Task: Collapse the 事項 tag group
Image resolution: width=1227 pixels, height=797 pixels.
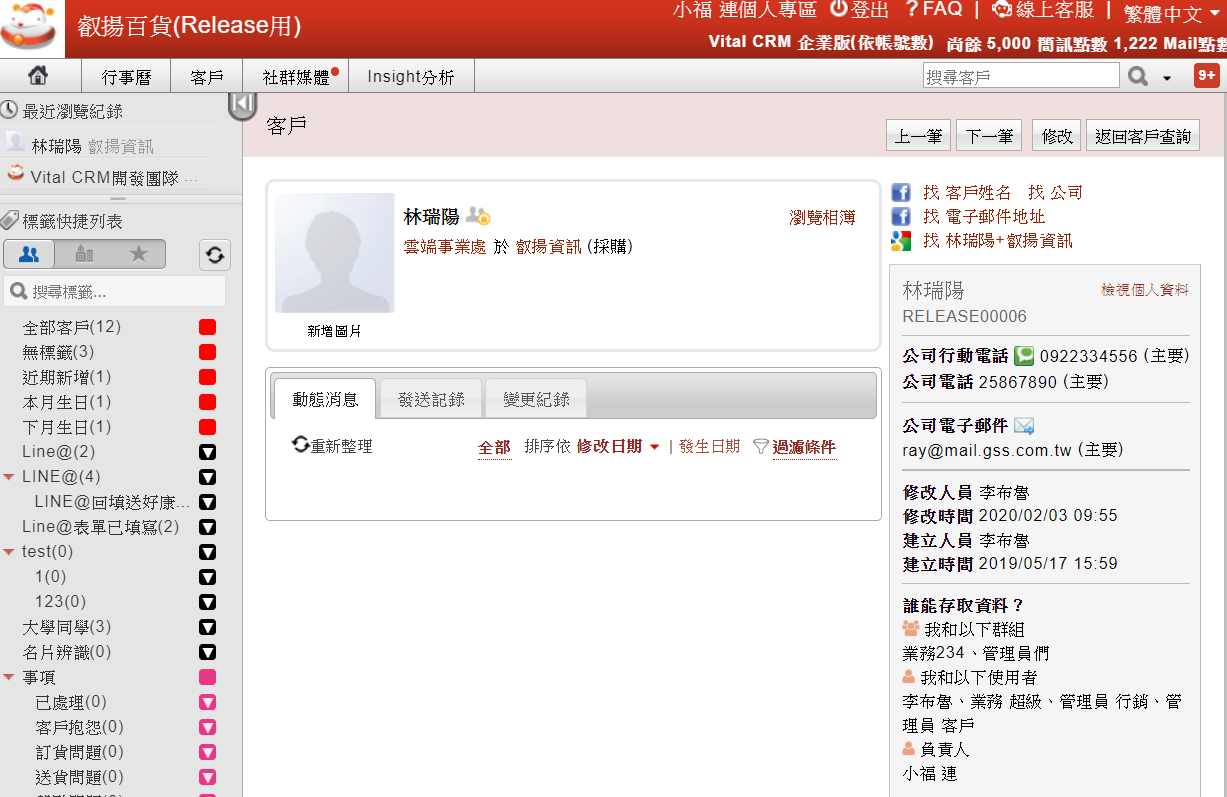Action: [x=9, y=677]
